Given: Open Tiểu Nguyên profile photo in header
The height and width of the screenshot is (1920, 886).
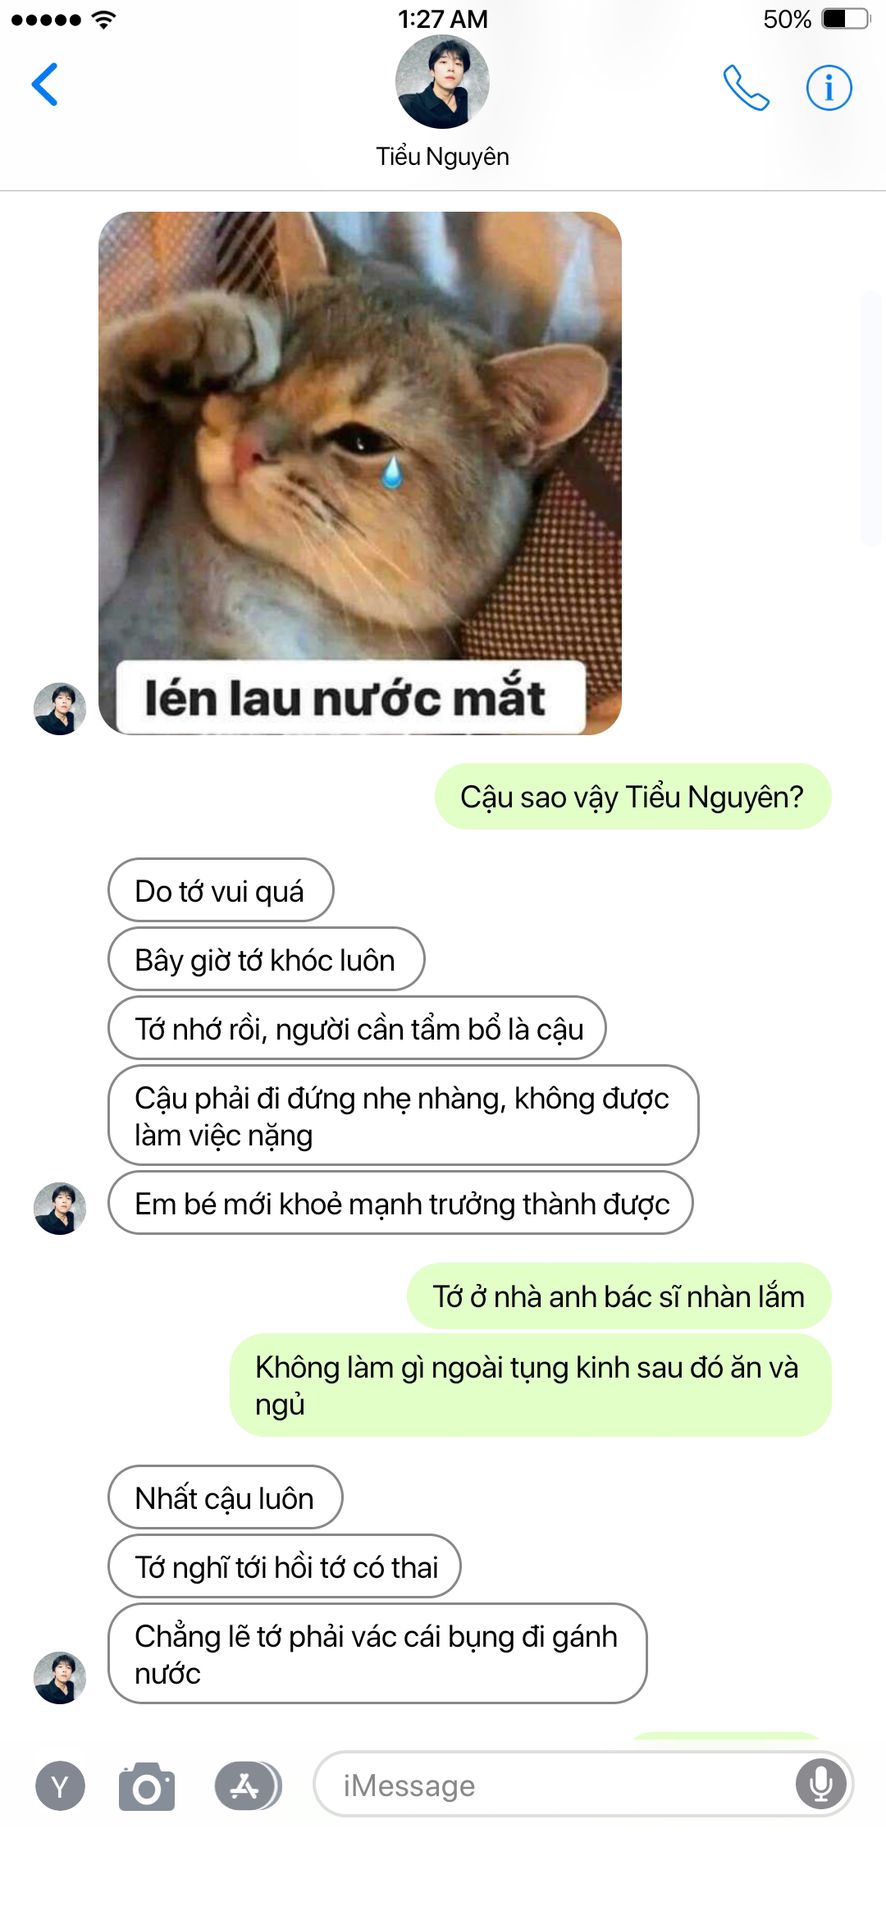Looking at the screenshot, I should (442, 82).
